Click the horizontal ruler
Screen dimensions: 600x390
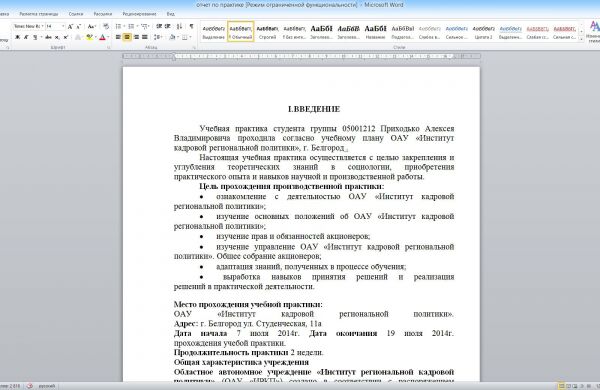[301, 56]
